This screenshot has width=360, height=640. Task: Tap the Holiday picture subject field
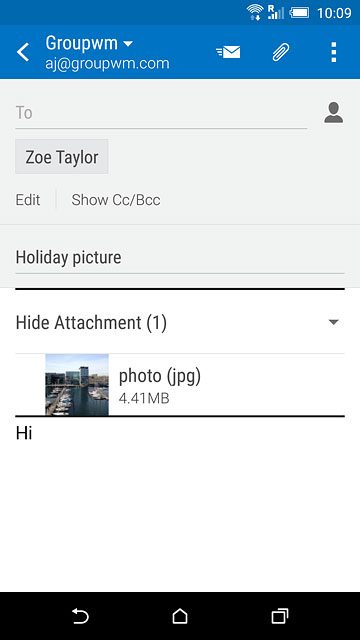click(x=180, y=258)
